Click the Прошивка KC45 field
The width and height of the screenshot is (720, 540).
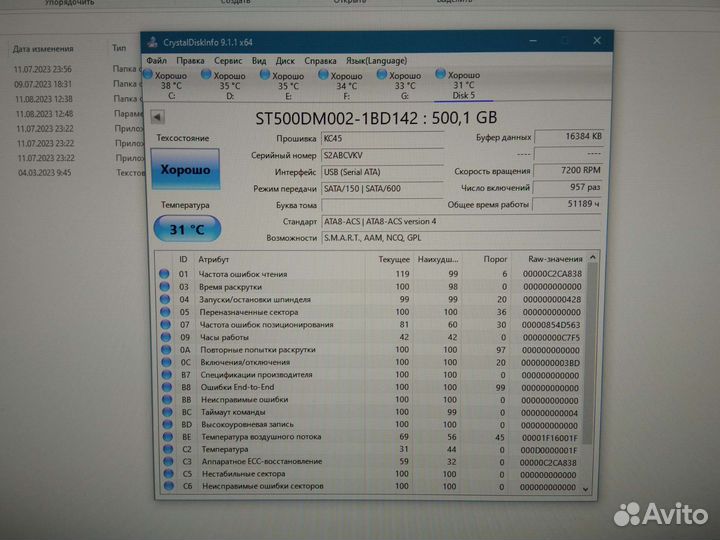[x=382, y=139]
